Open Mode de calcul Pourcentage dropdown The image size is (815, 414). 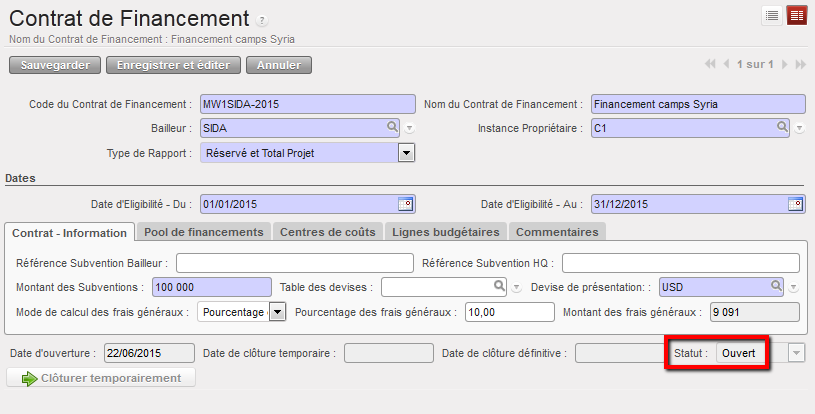click(277, 312)
